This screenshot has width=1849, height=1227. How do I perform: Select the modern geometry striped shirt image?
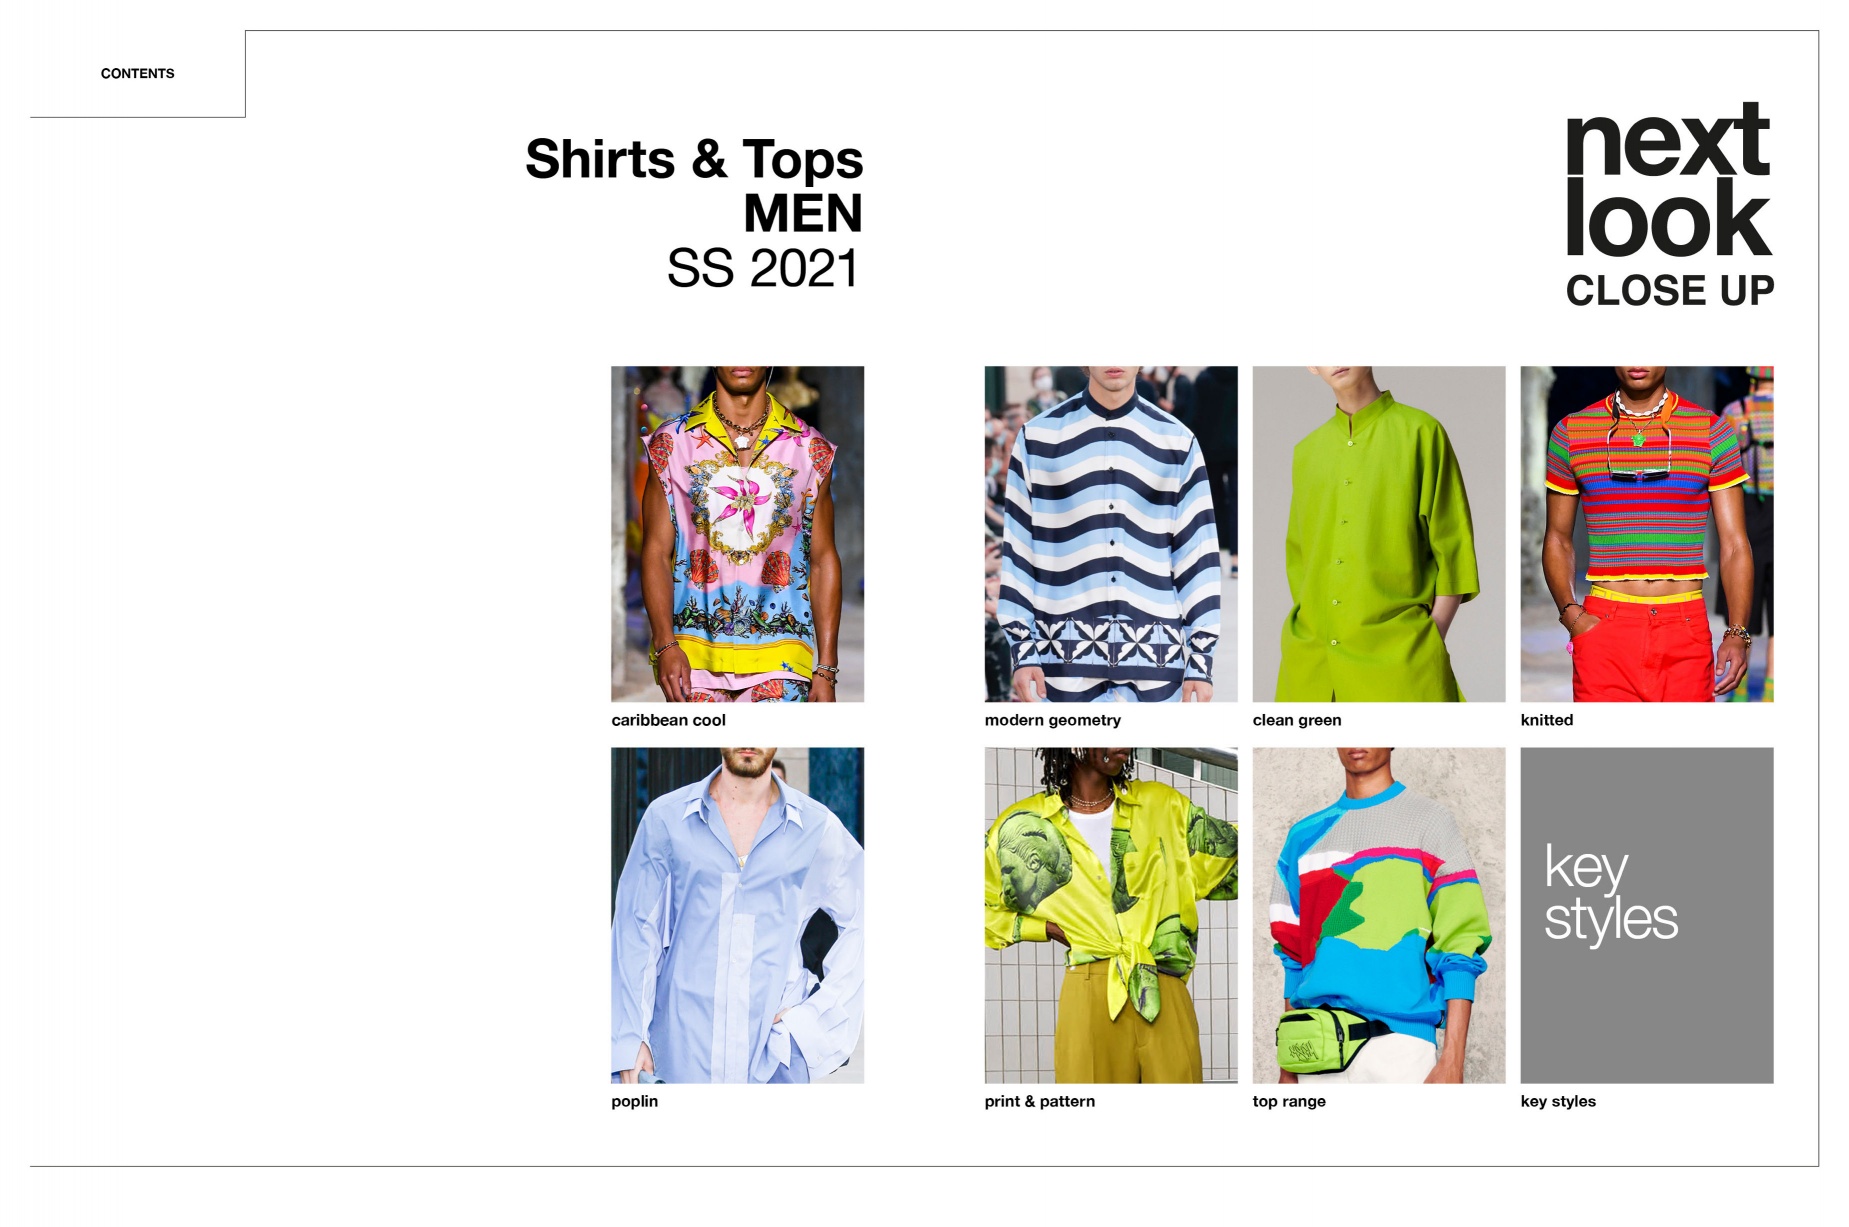click(1110, 534)
